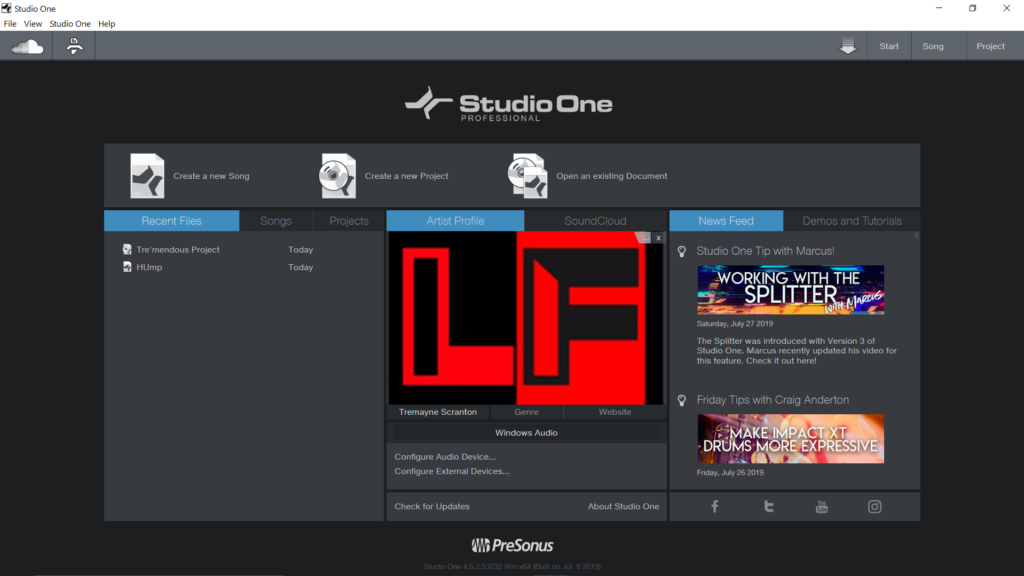Viewport: 1024px width, 576px height.
Task: Open the Demos and Tutorials tab
Action: pyautogui.click(x=852, y=221)
